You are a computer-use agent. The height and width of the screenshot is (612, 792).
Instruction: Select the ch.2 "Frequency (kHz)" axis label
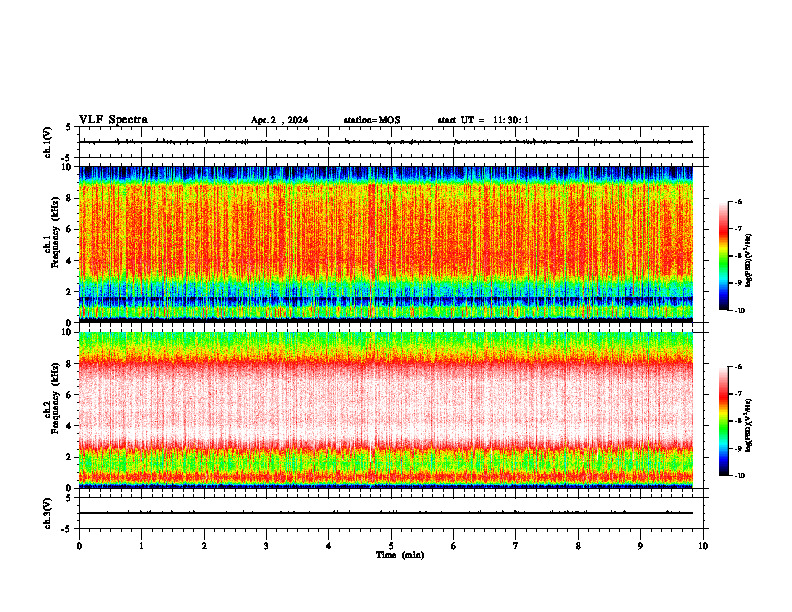[x=55, y=398]
